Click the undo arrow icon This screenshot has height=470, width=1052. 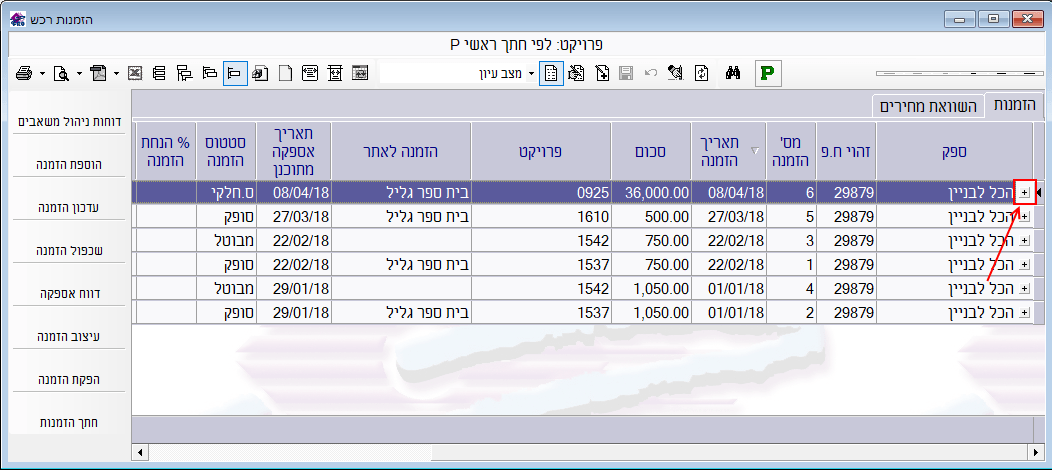pyautogui.click(x=651, y=73)
